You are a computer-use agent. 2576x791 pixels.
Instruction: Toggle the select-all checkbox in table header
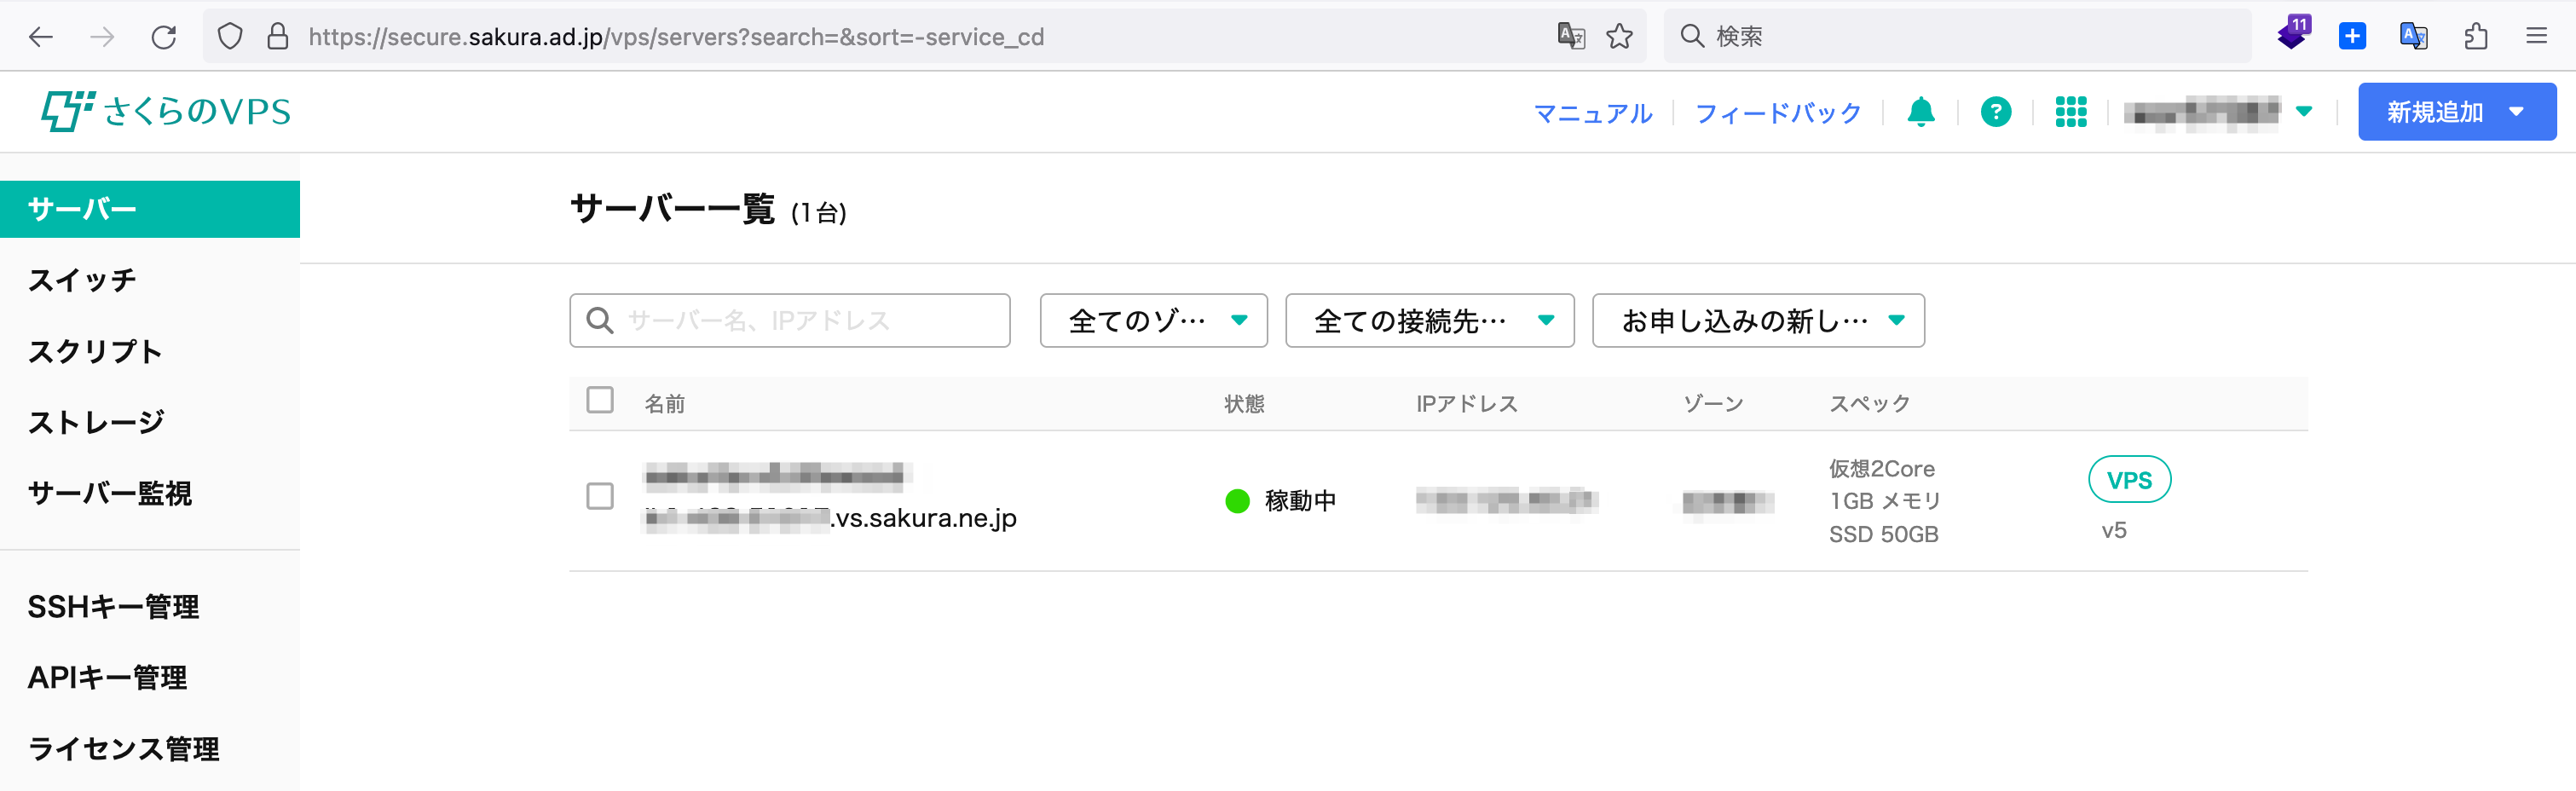pyautogui.click(x=600, y=400)
